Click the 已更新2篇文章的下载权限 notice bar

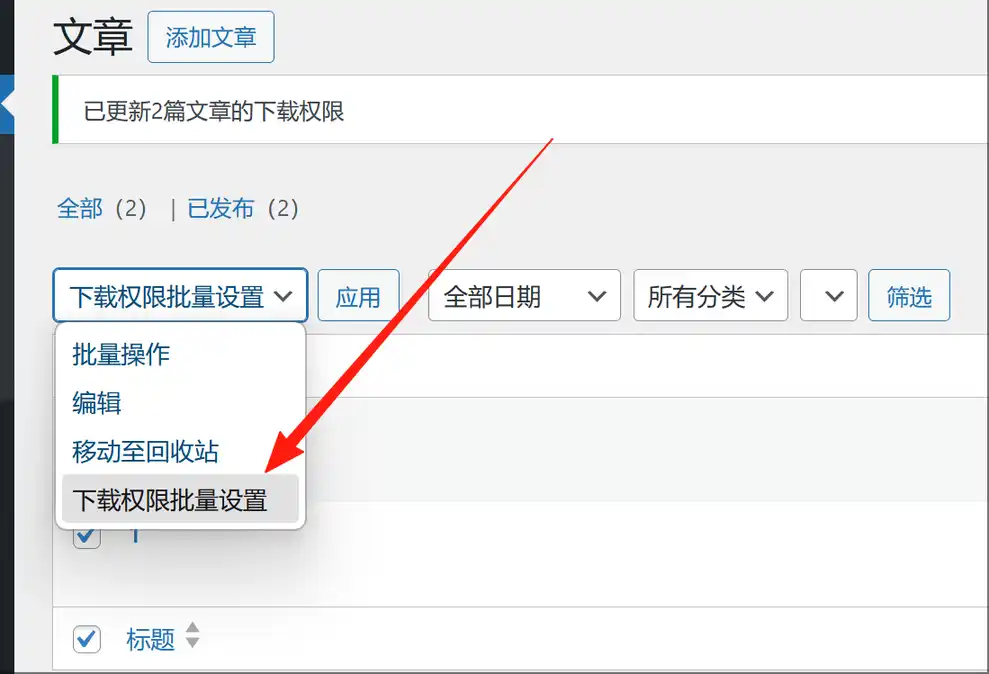point(520,110)
